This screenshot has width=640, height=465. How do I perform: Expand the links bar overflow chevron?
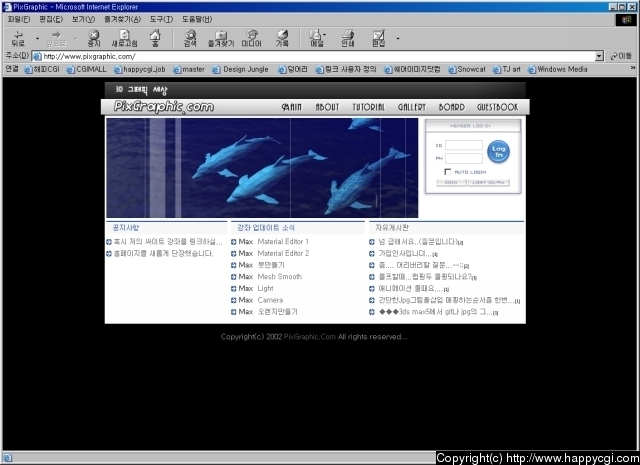[x=633, y=68]
